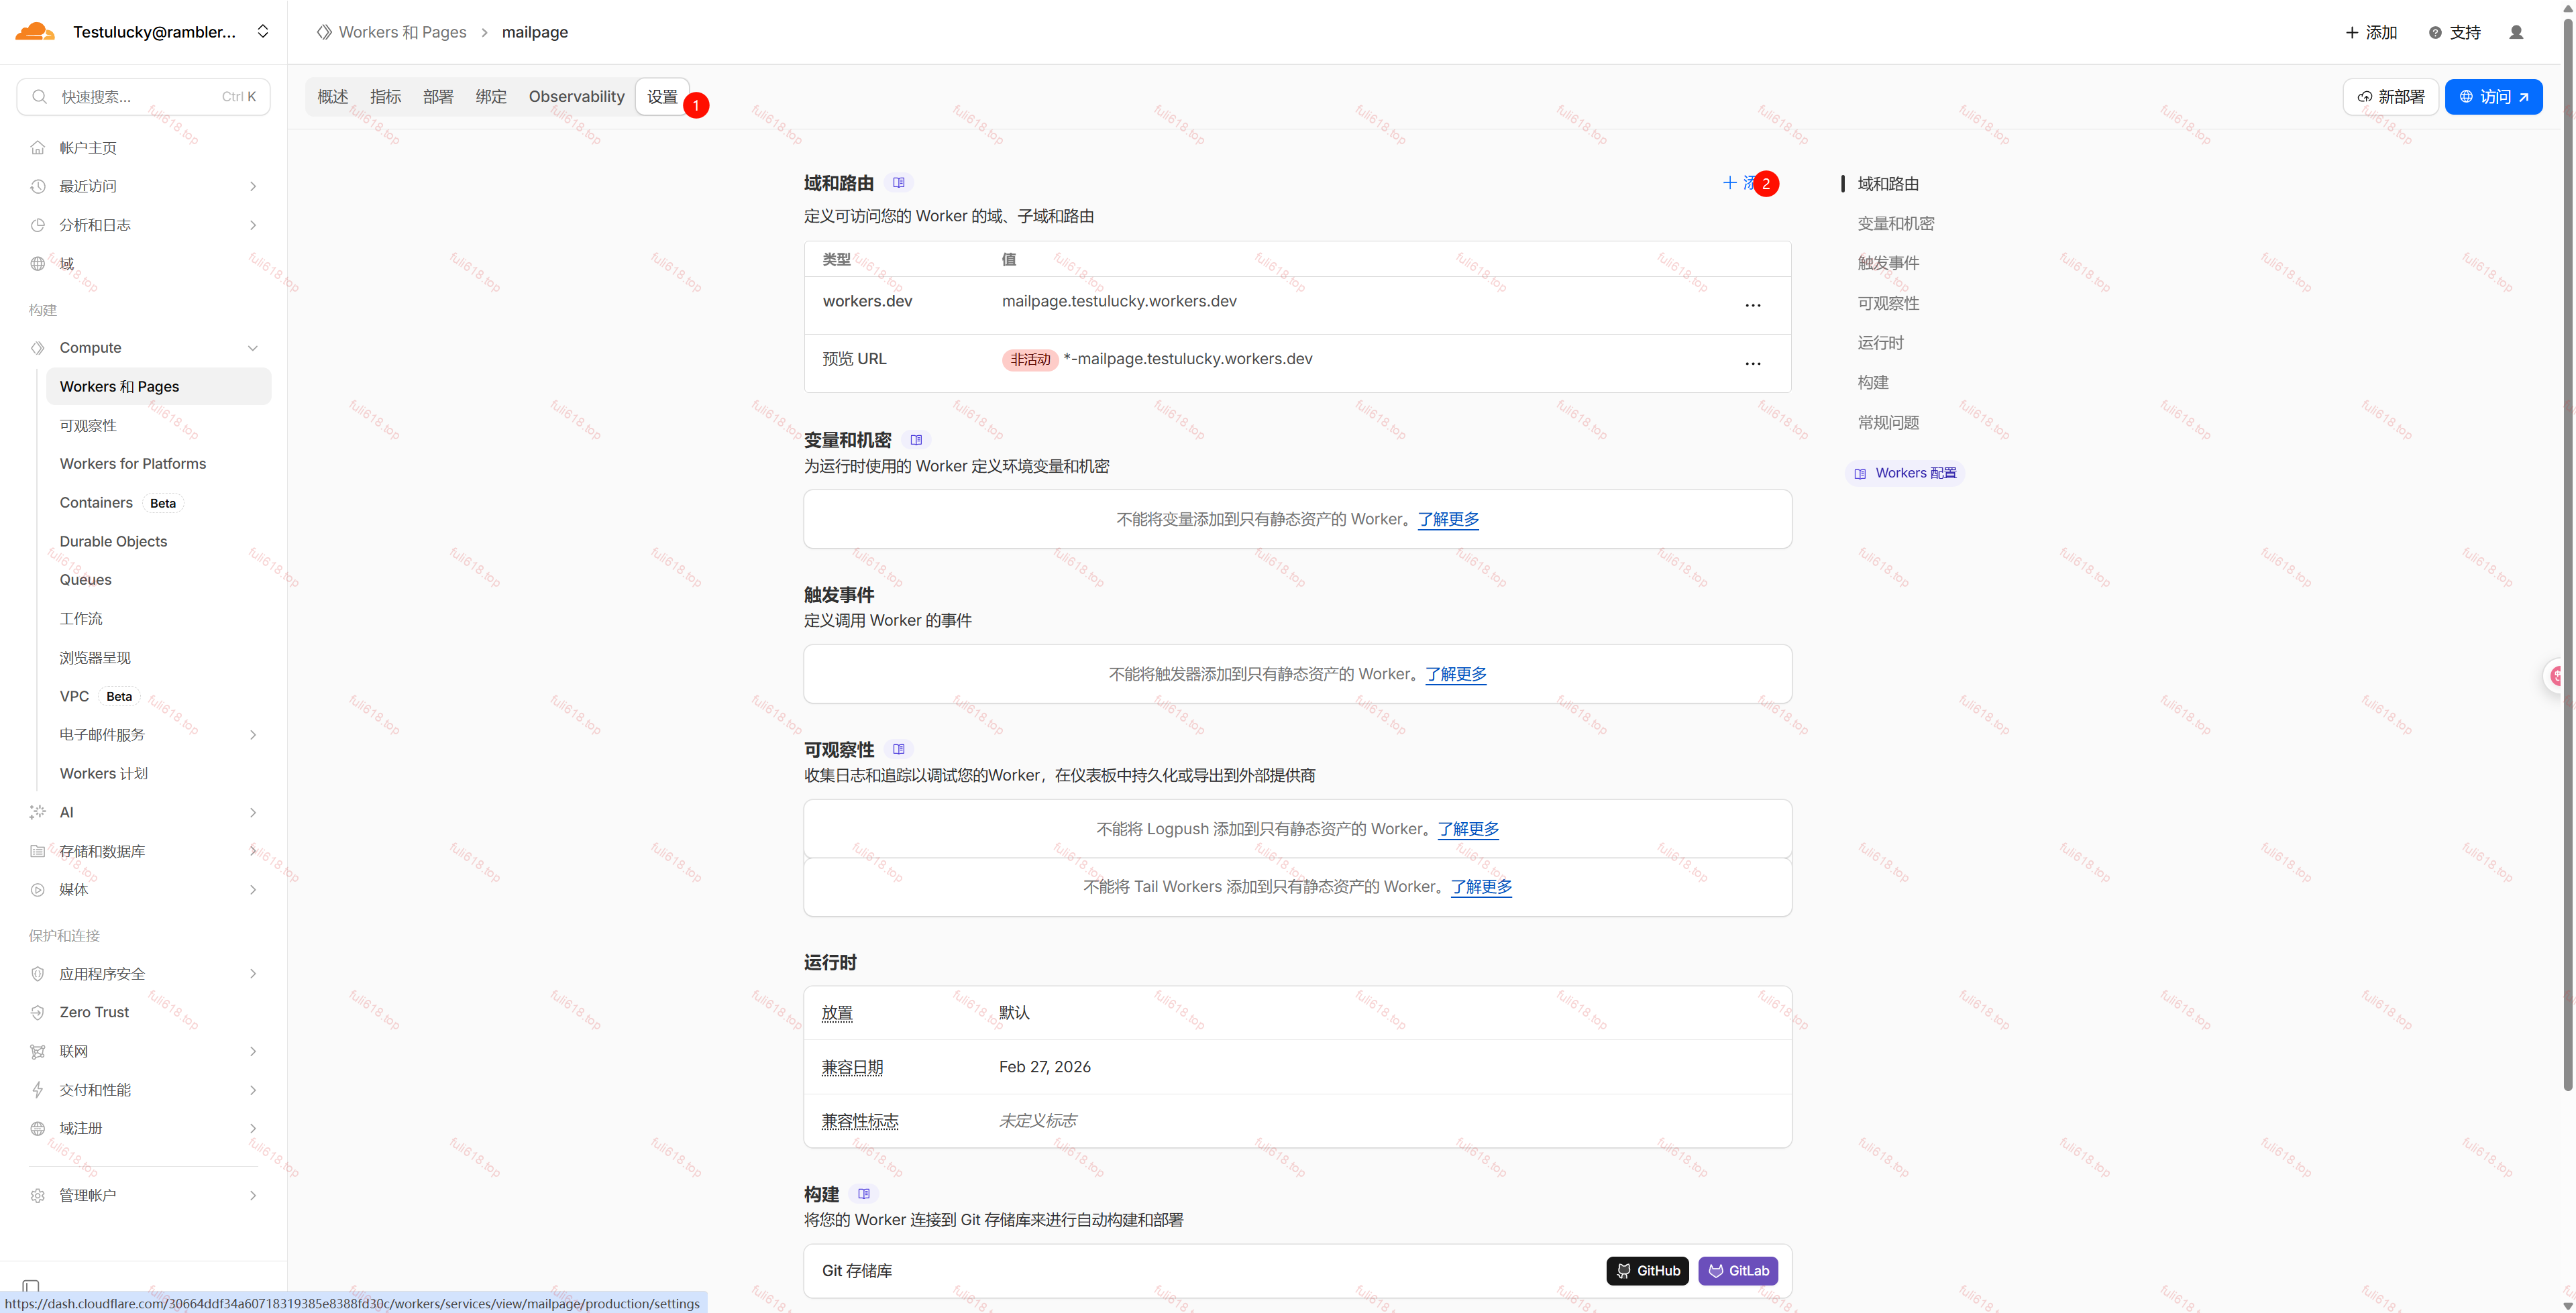Switch to the 部署 tab
Viewport: 2576px width, 1313px height.
pyautogui.click(x=438, y=96)
